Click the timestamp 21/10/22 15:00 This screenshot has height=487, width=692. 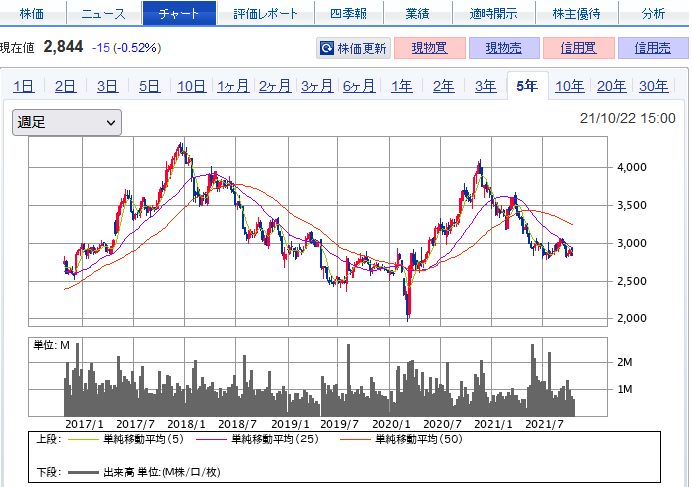[628, 118]
